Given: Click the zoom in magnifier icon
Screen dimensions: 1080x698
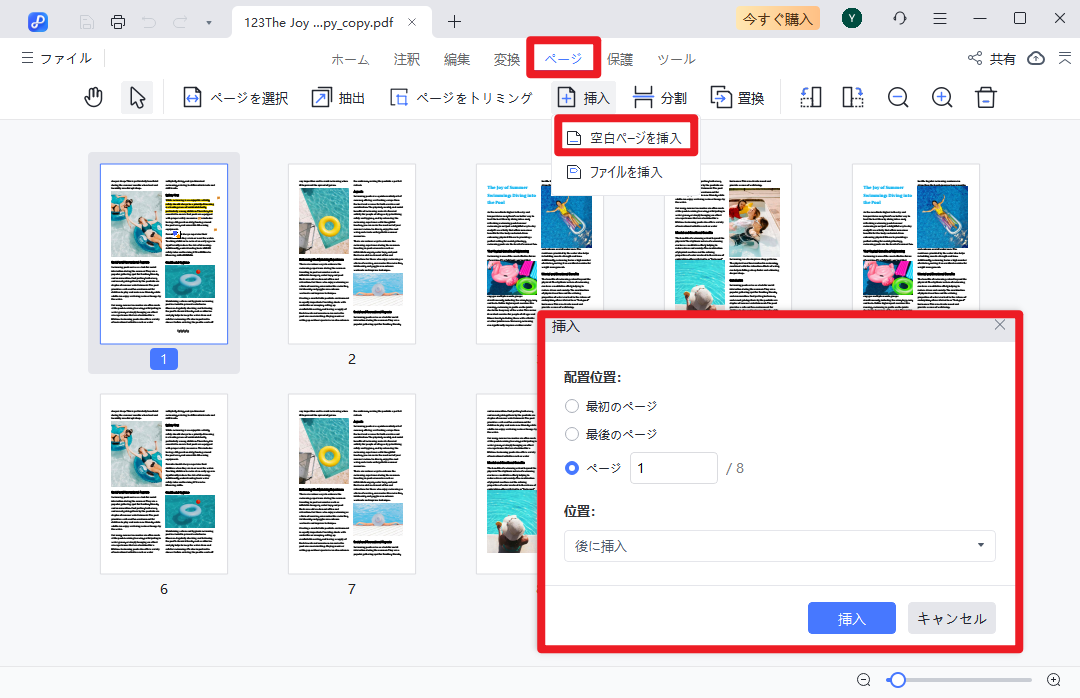Looking at the screenshot, I should [x=942, y=97].
